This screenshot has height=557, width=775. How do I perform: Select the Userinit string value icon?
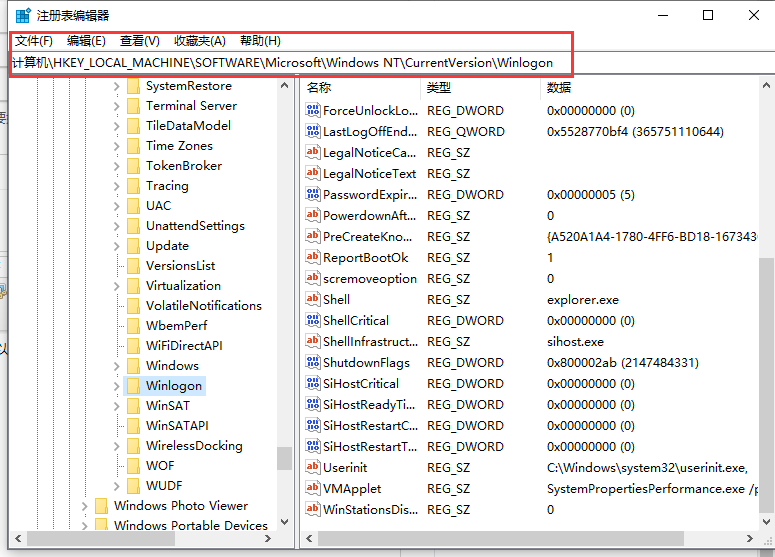[313, 468]
